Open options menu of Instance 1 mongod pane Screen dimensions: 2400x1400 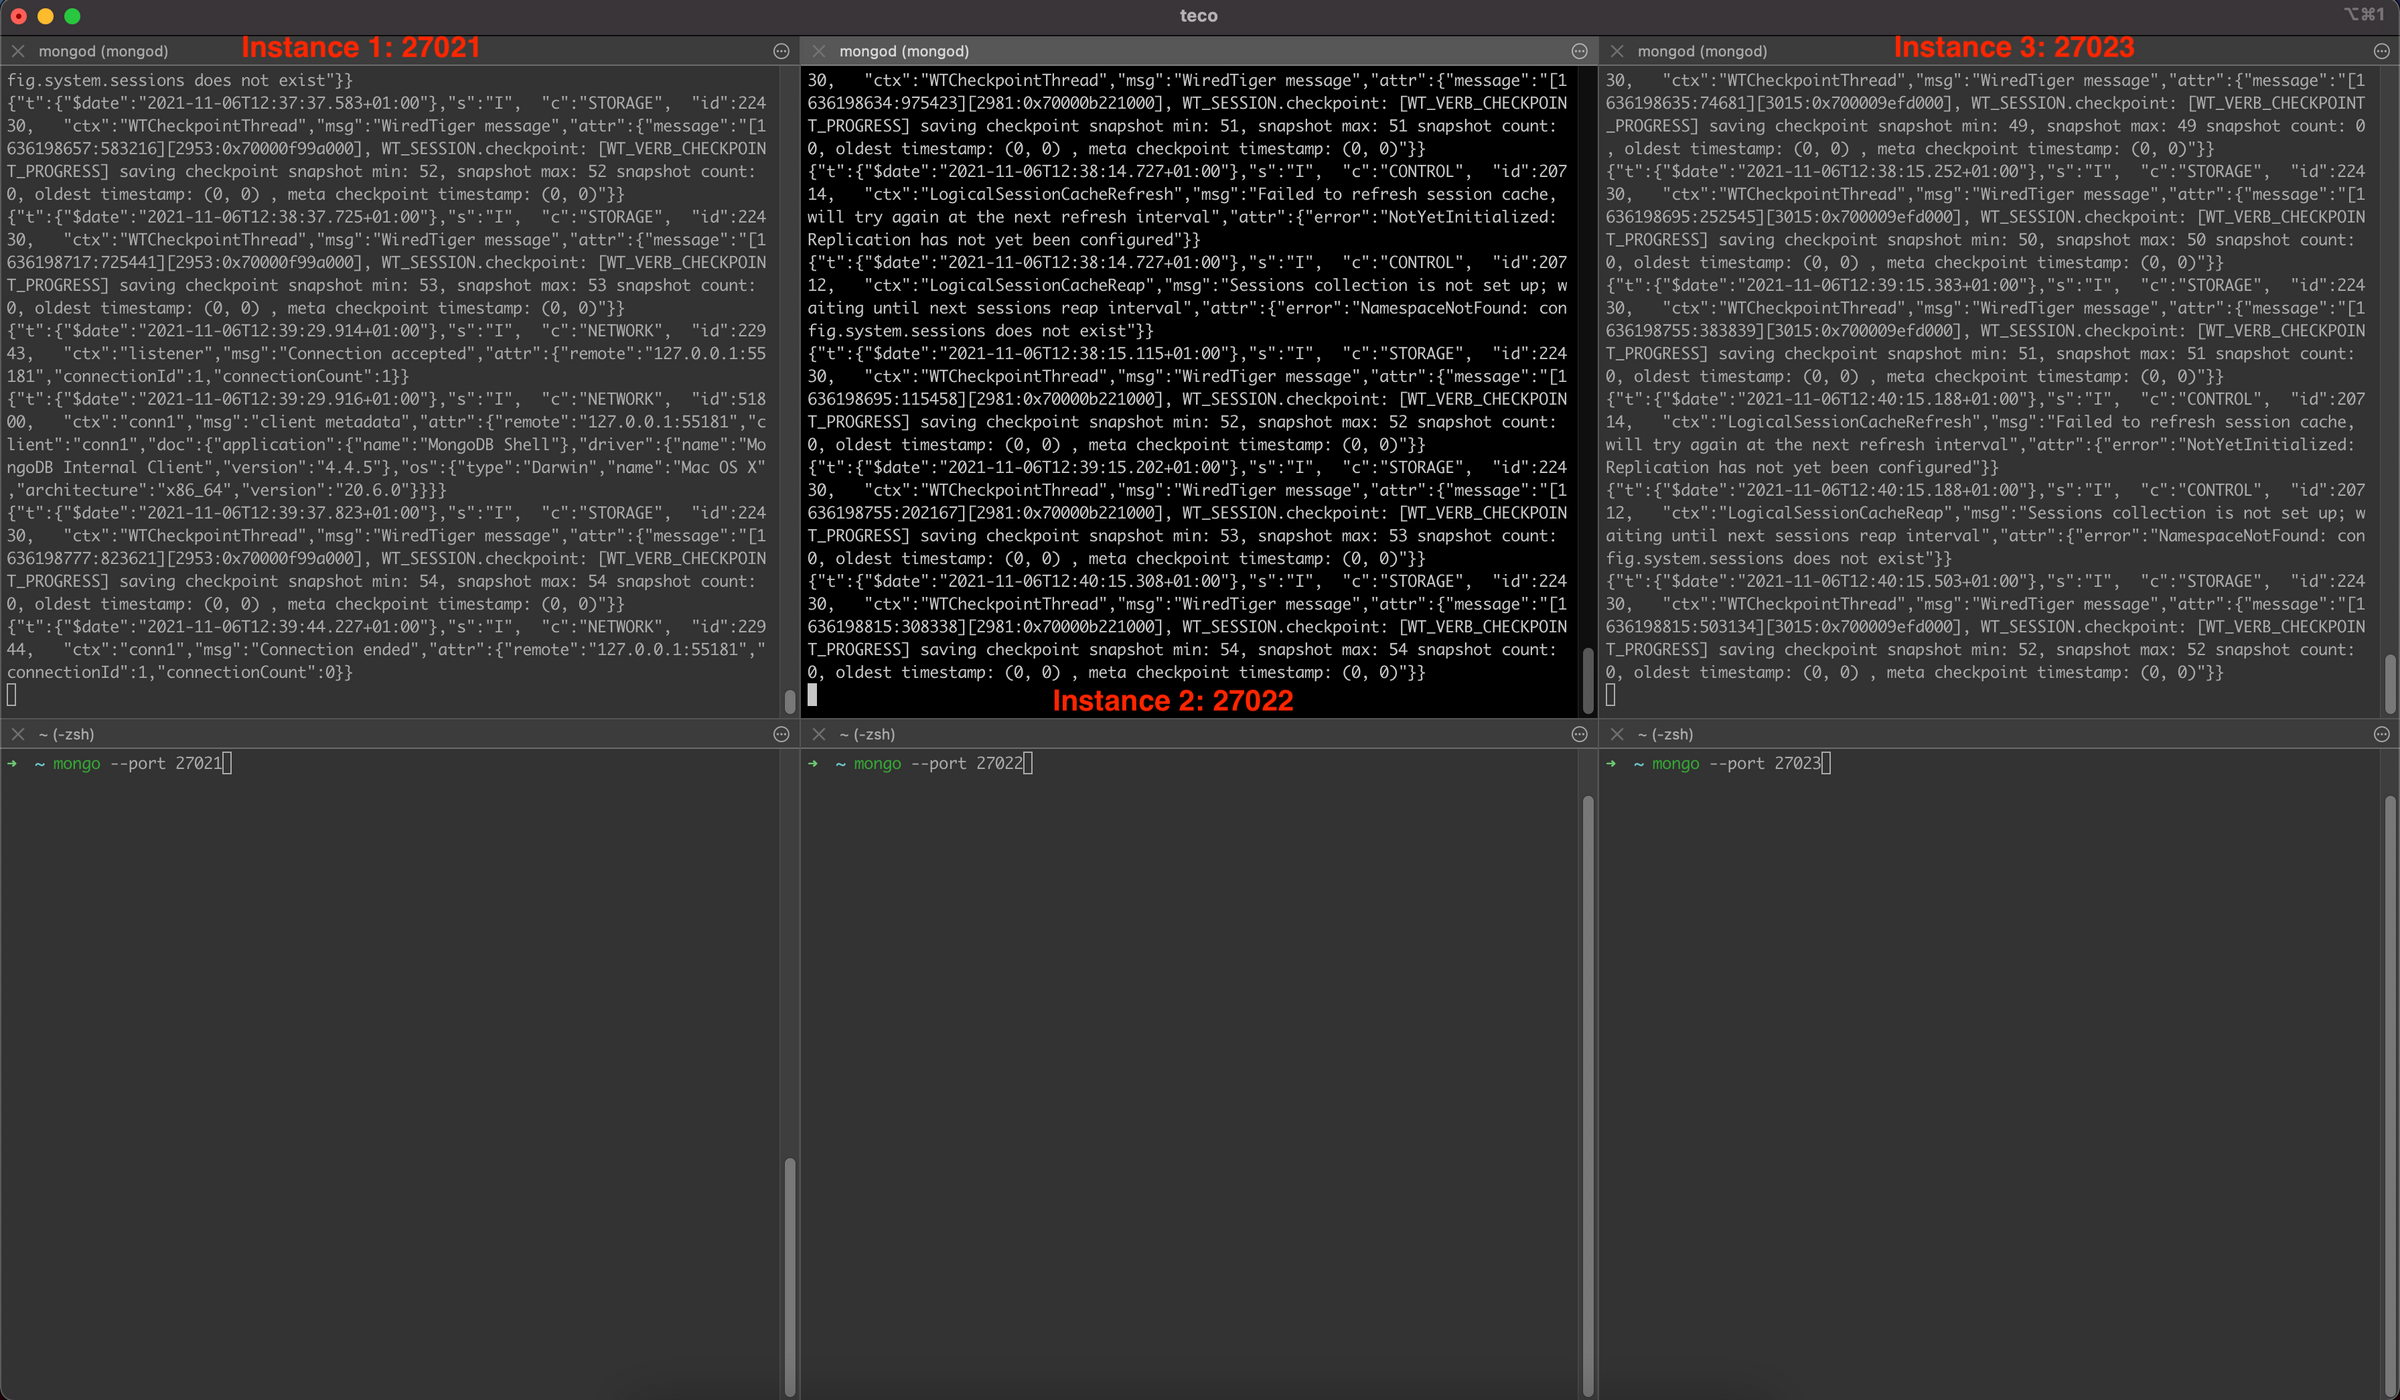point(781,51)
